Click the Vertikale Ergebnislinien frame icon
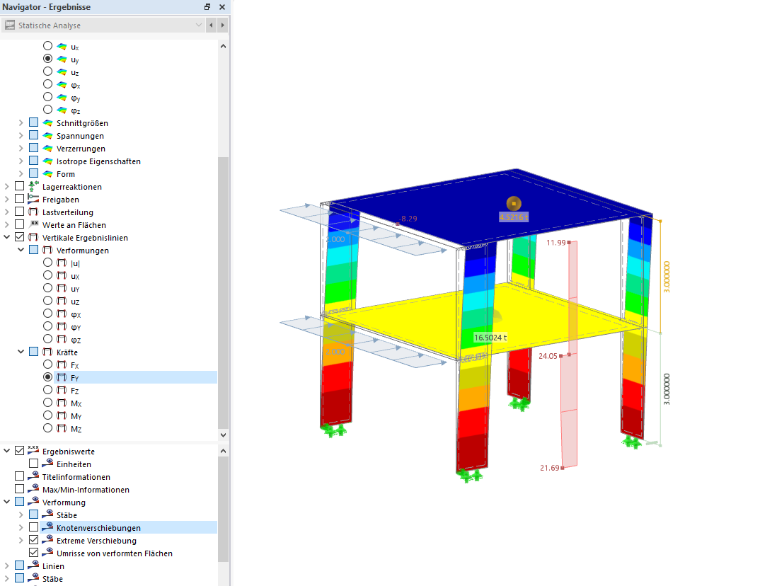The height and width of the screenshot is (586, 760). tap(33, 237)
